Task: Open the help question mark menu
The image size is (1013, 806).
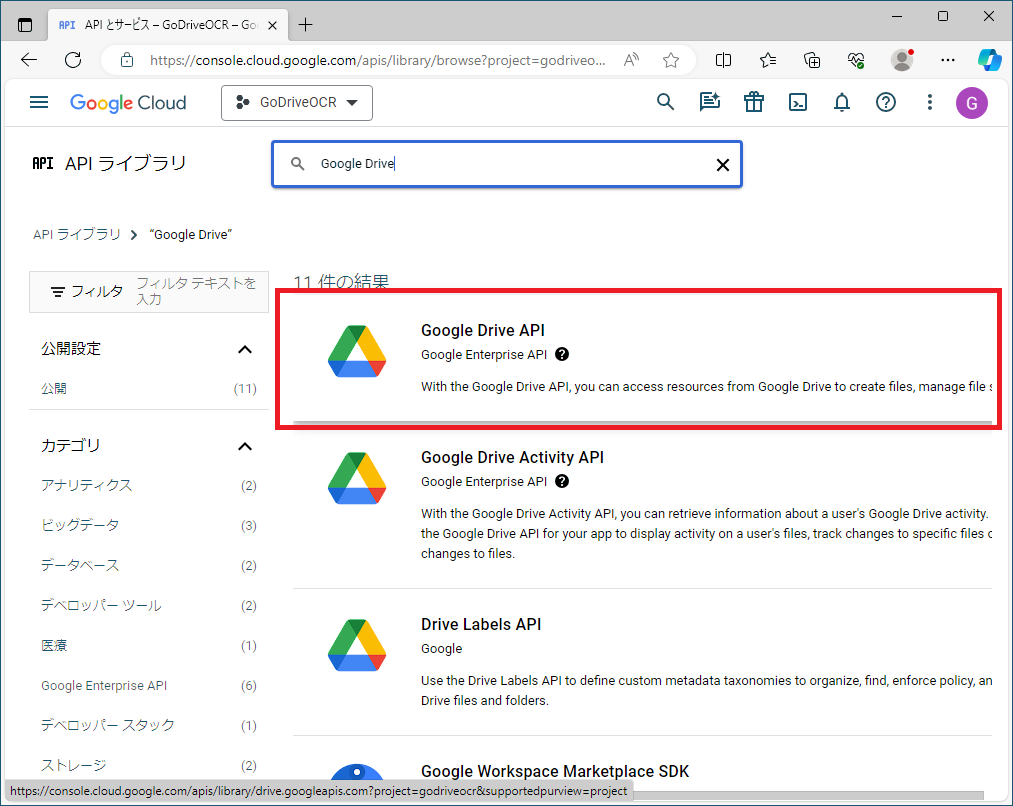Action: 886,102
